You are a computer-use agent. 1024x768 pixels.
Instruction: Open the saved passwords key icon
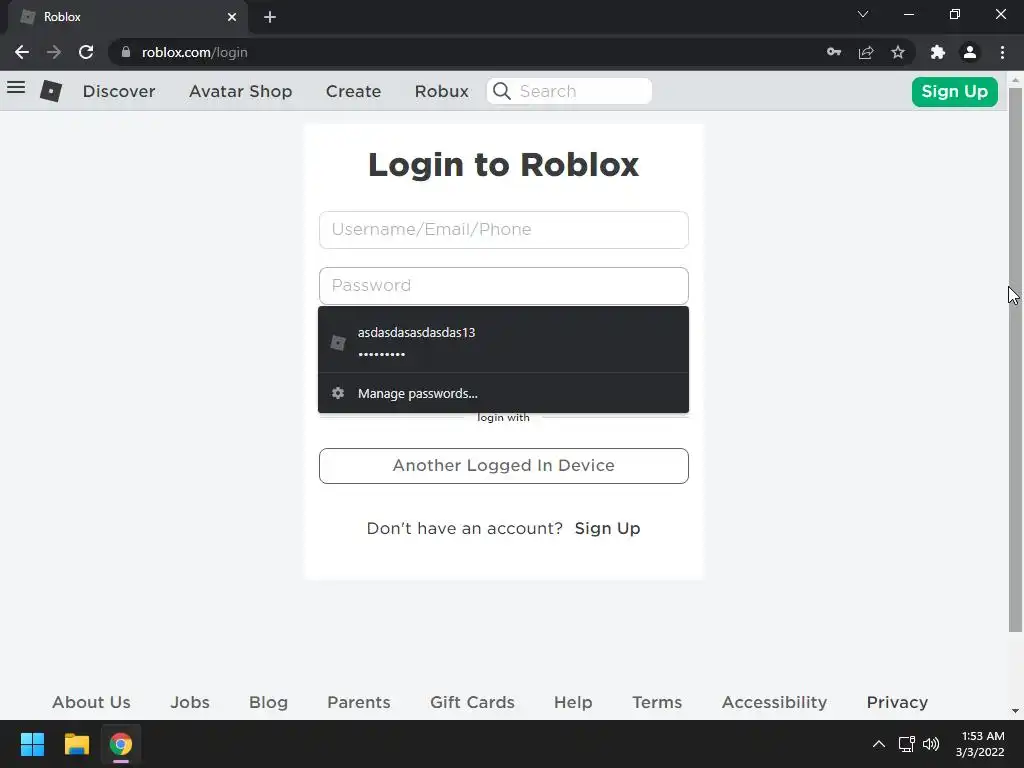834,52
